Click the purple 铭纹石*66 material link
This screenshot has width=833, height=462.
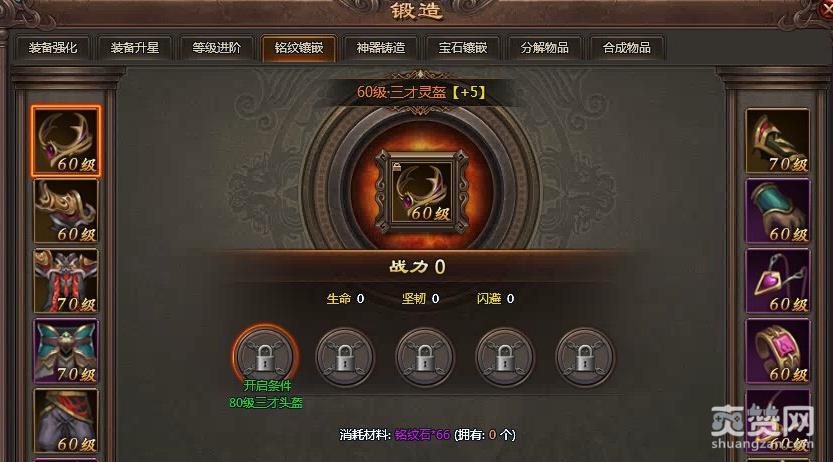422,435
